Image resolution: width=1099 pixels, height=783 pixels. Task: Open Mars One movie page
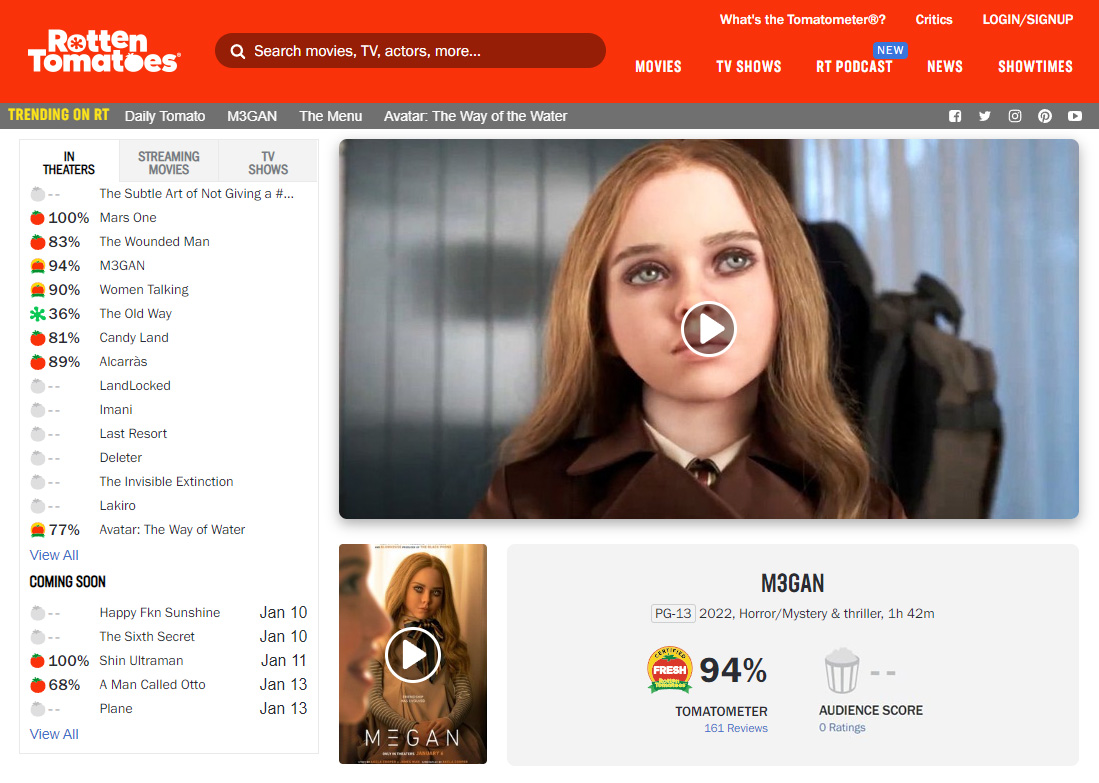tap(128, 218)
